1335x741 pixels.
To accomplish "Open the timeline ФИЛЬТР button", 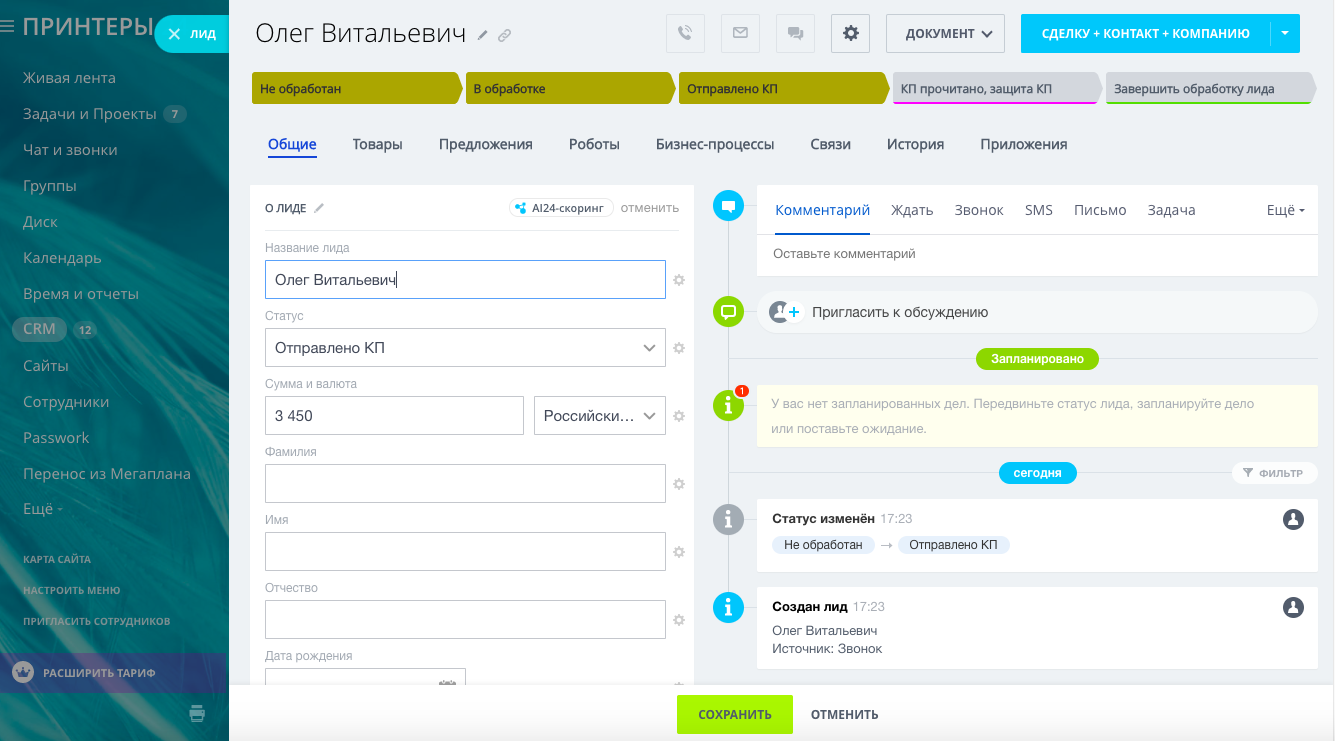I will (1273, 473).
